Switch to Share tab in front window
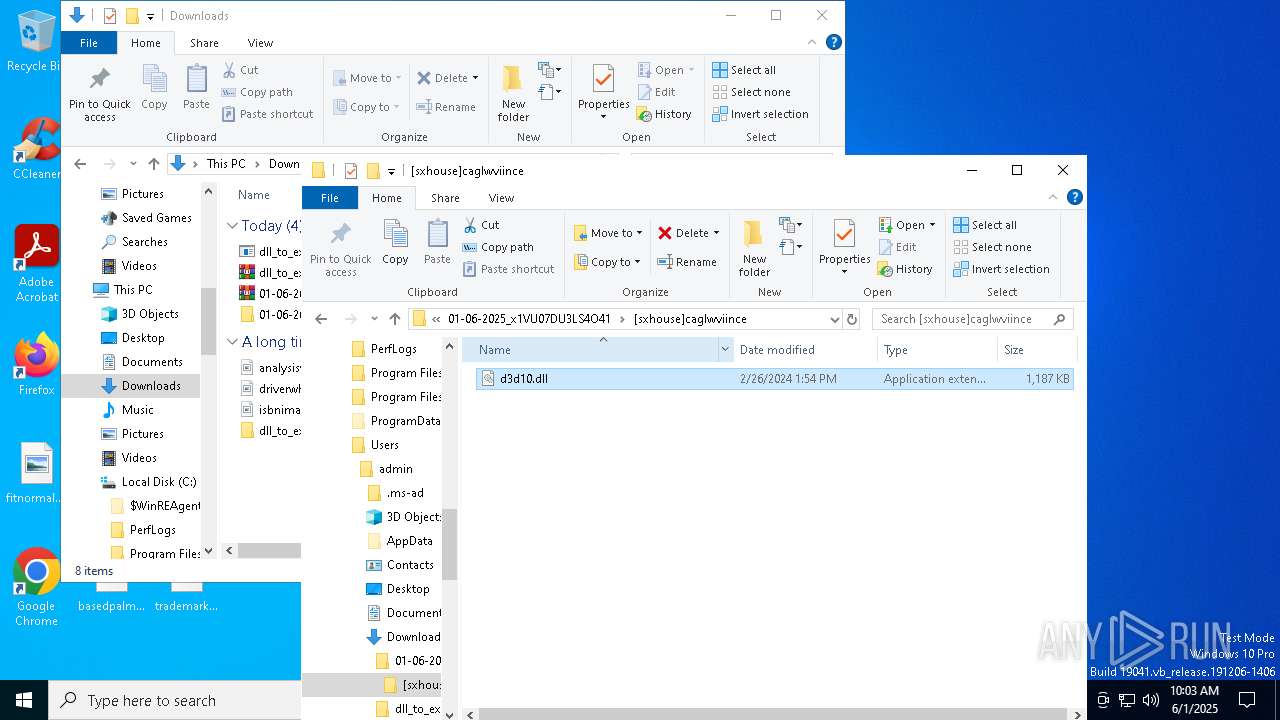Image resolution: width=1280 pixels, height=720 pixels. click(445, 198)
